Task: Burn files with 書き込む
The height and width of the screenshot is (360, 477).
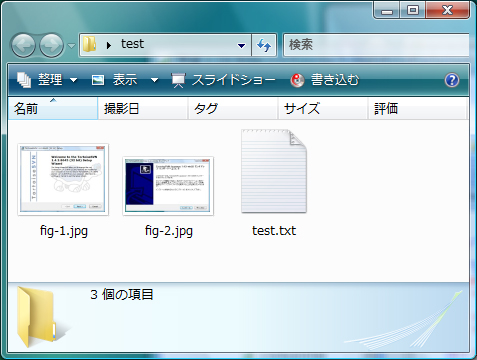Action: point(335,80)
